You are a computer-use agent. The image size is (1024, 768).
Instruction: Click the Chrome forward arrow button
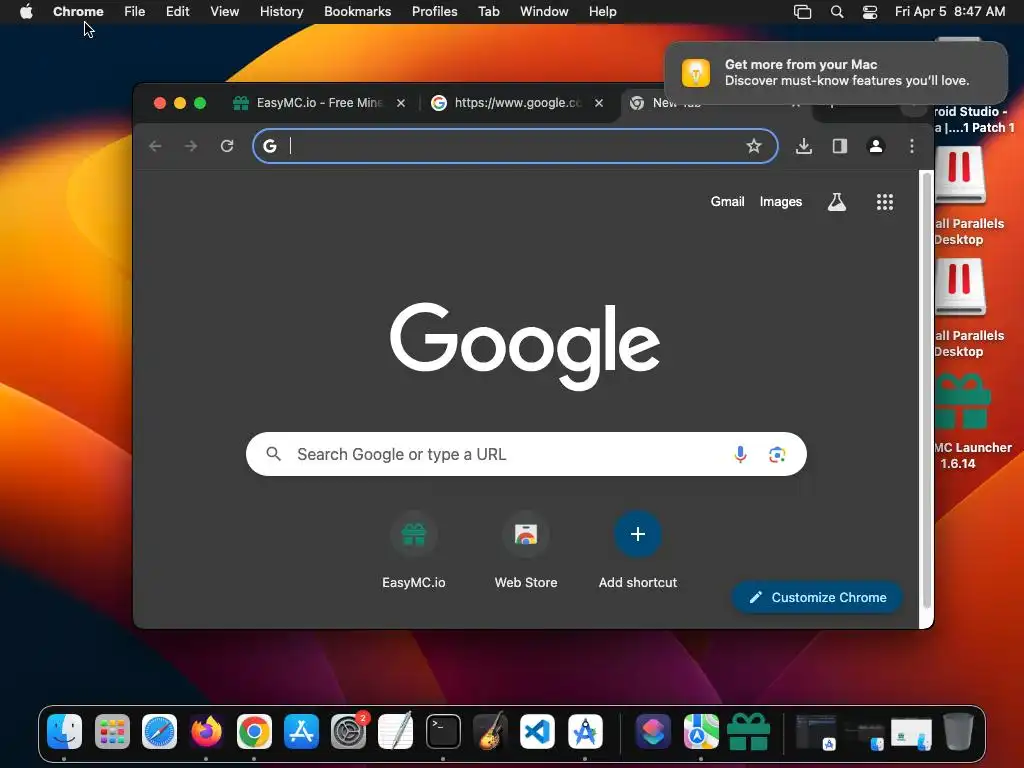pyautogui.click(x=191, y=146)
